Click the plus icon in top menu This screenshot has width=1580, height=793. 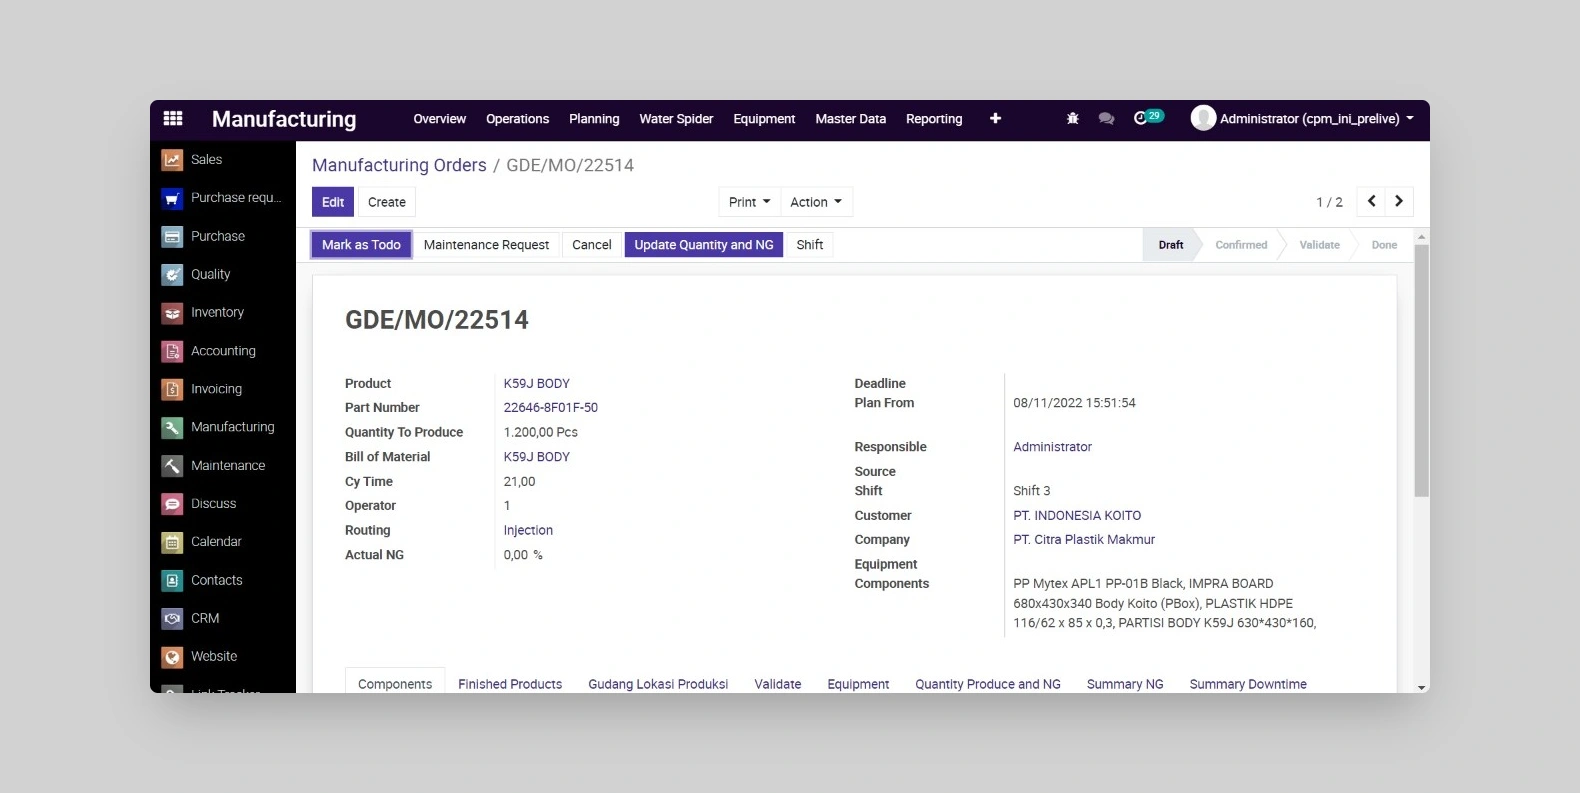click(995, 118)
